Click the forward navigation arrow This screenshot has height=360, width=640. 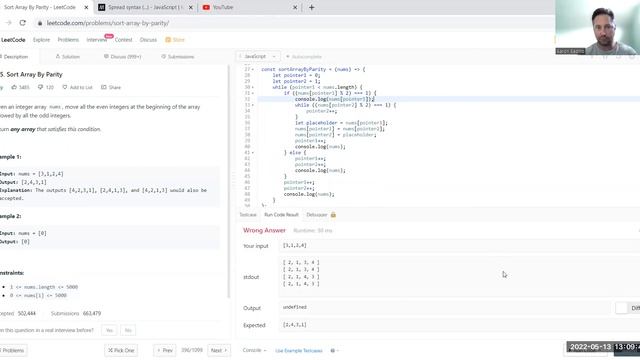[9, 23]
